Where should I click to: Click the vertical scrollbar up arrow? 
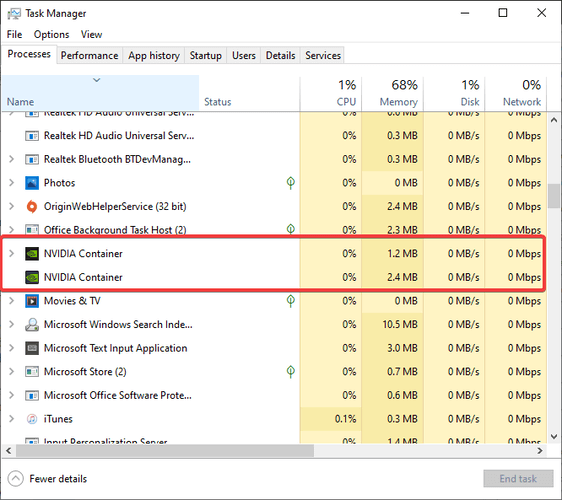(x=554, y=120)
